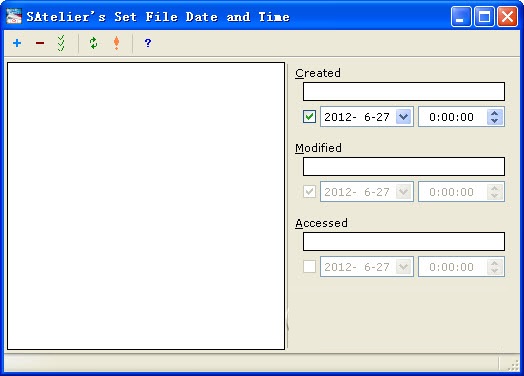Viewport: 524px width, 376px height.
Task: Open the Created date dropdown calendar
Action: point(403,117)
